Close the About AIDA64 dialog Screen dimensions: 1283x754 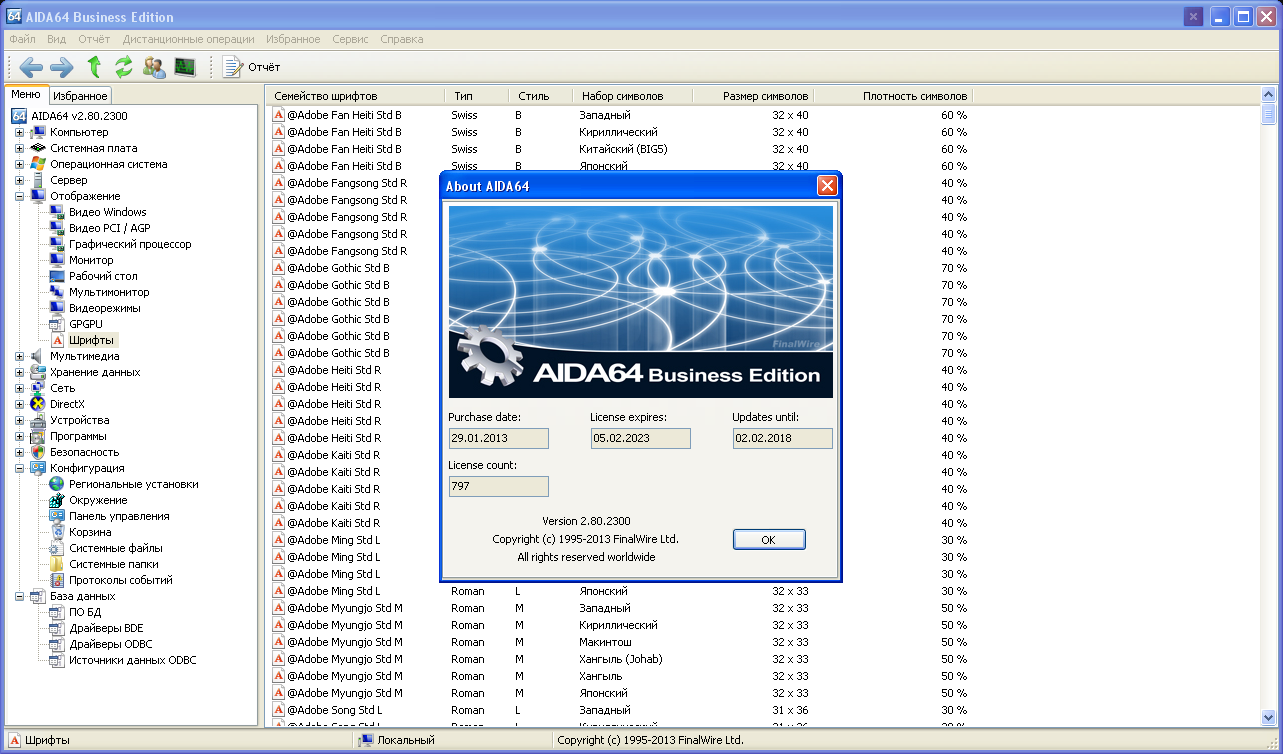point(827,186)
